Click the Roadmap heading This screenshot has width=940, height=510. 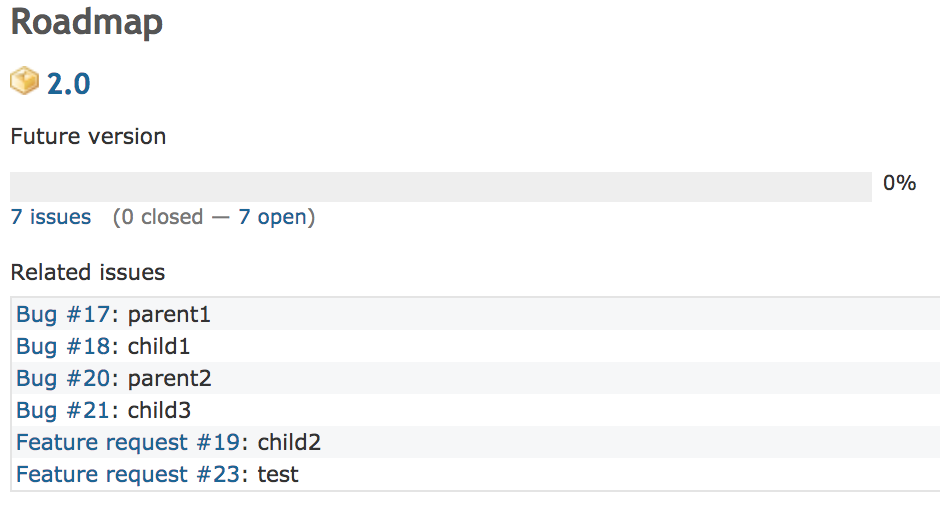pyautogui.click(x=87, y=23)
